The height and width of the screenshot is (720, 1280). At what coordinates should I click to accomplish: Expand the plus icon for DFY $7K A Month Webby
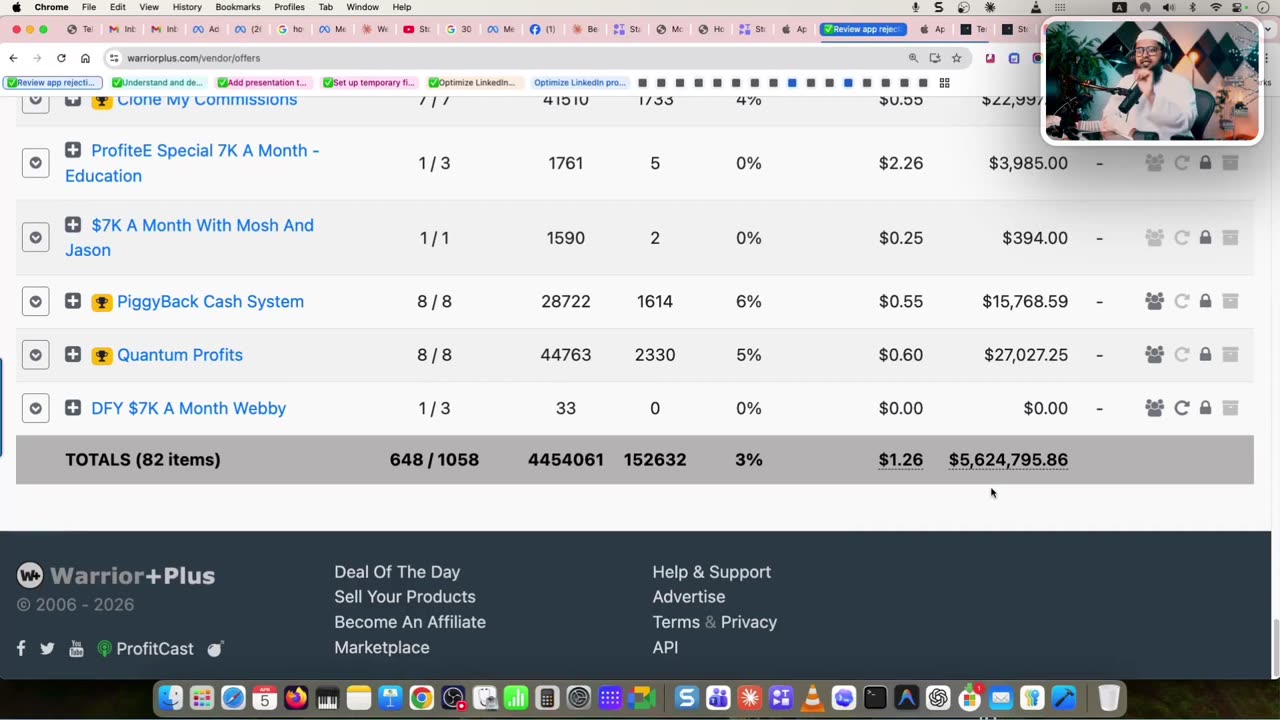(73, 407)
